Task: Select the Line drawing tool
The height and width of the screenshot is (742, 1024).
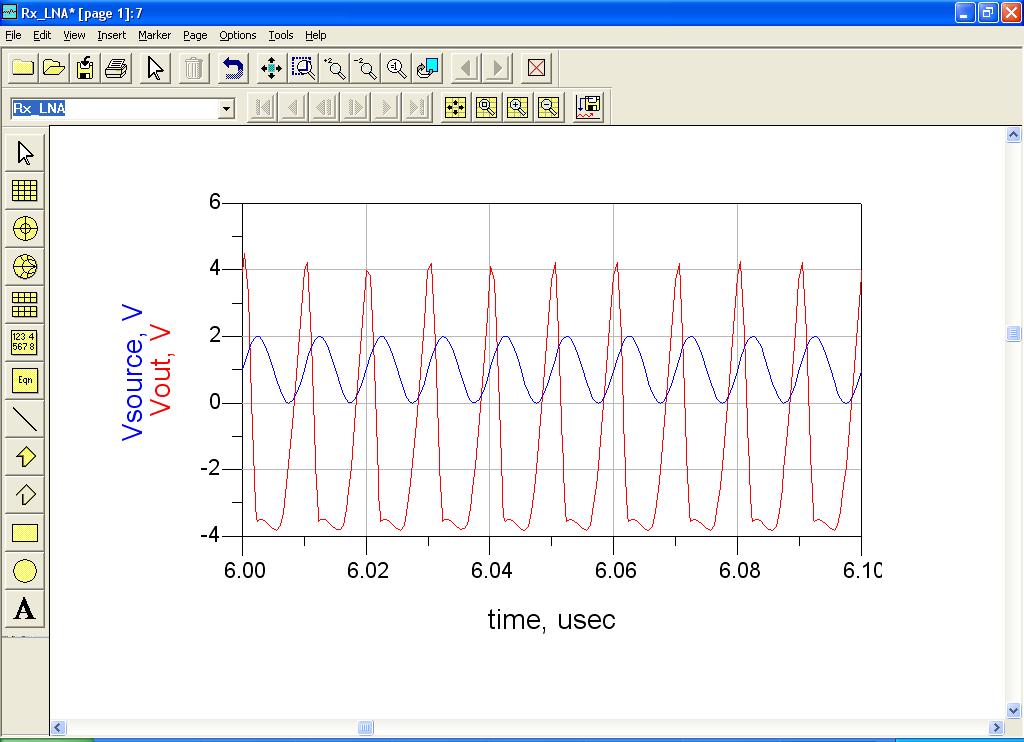Action: (x=25, y=419)
